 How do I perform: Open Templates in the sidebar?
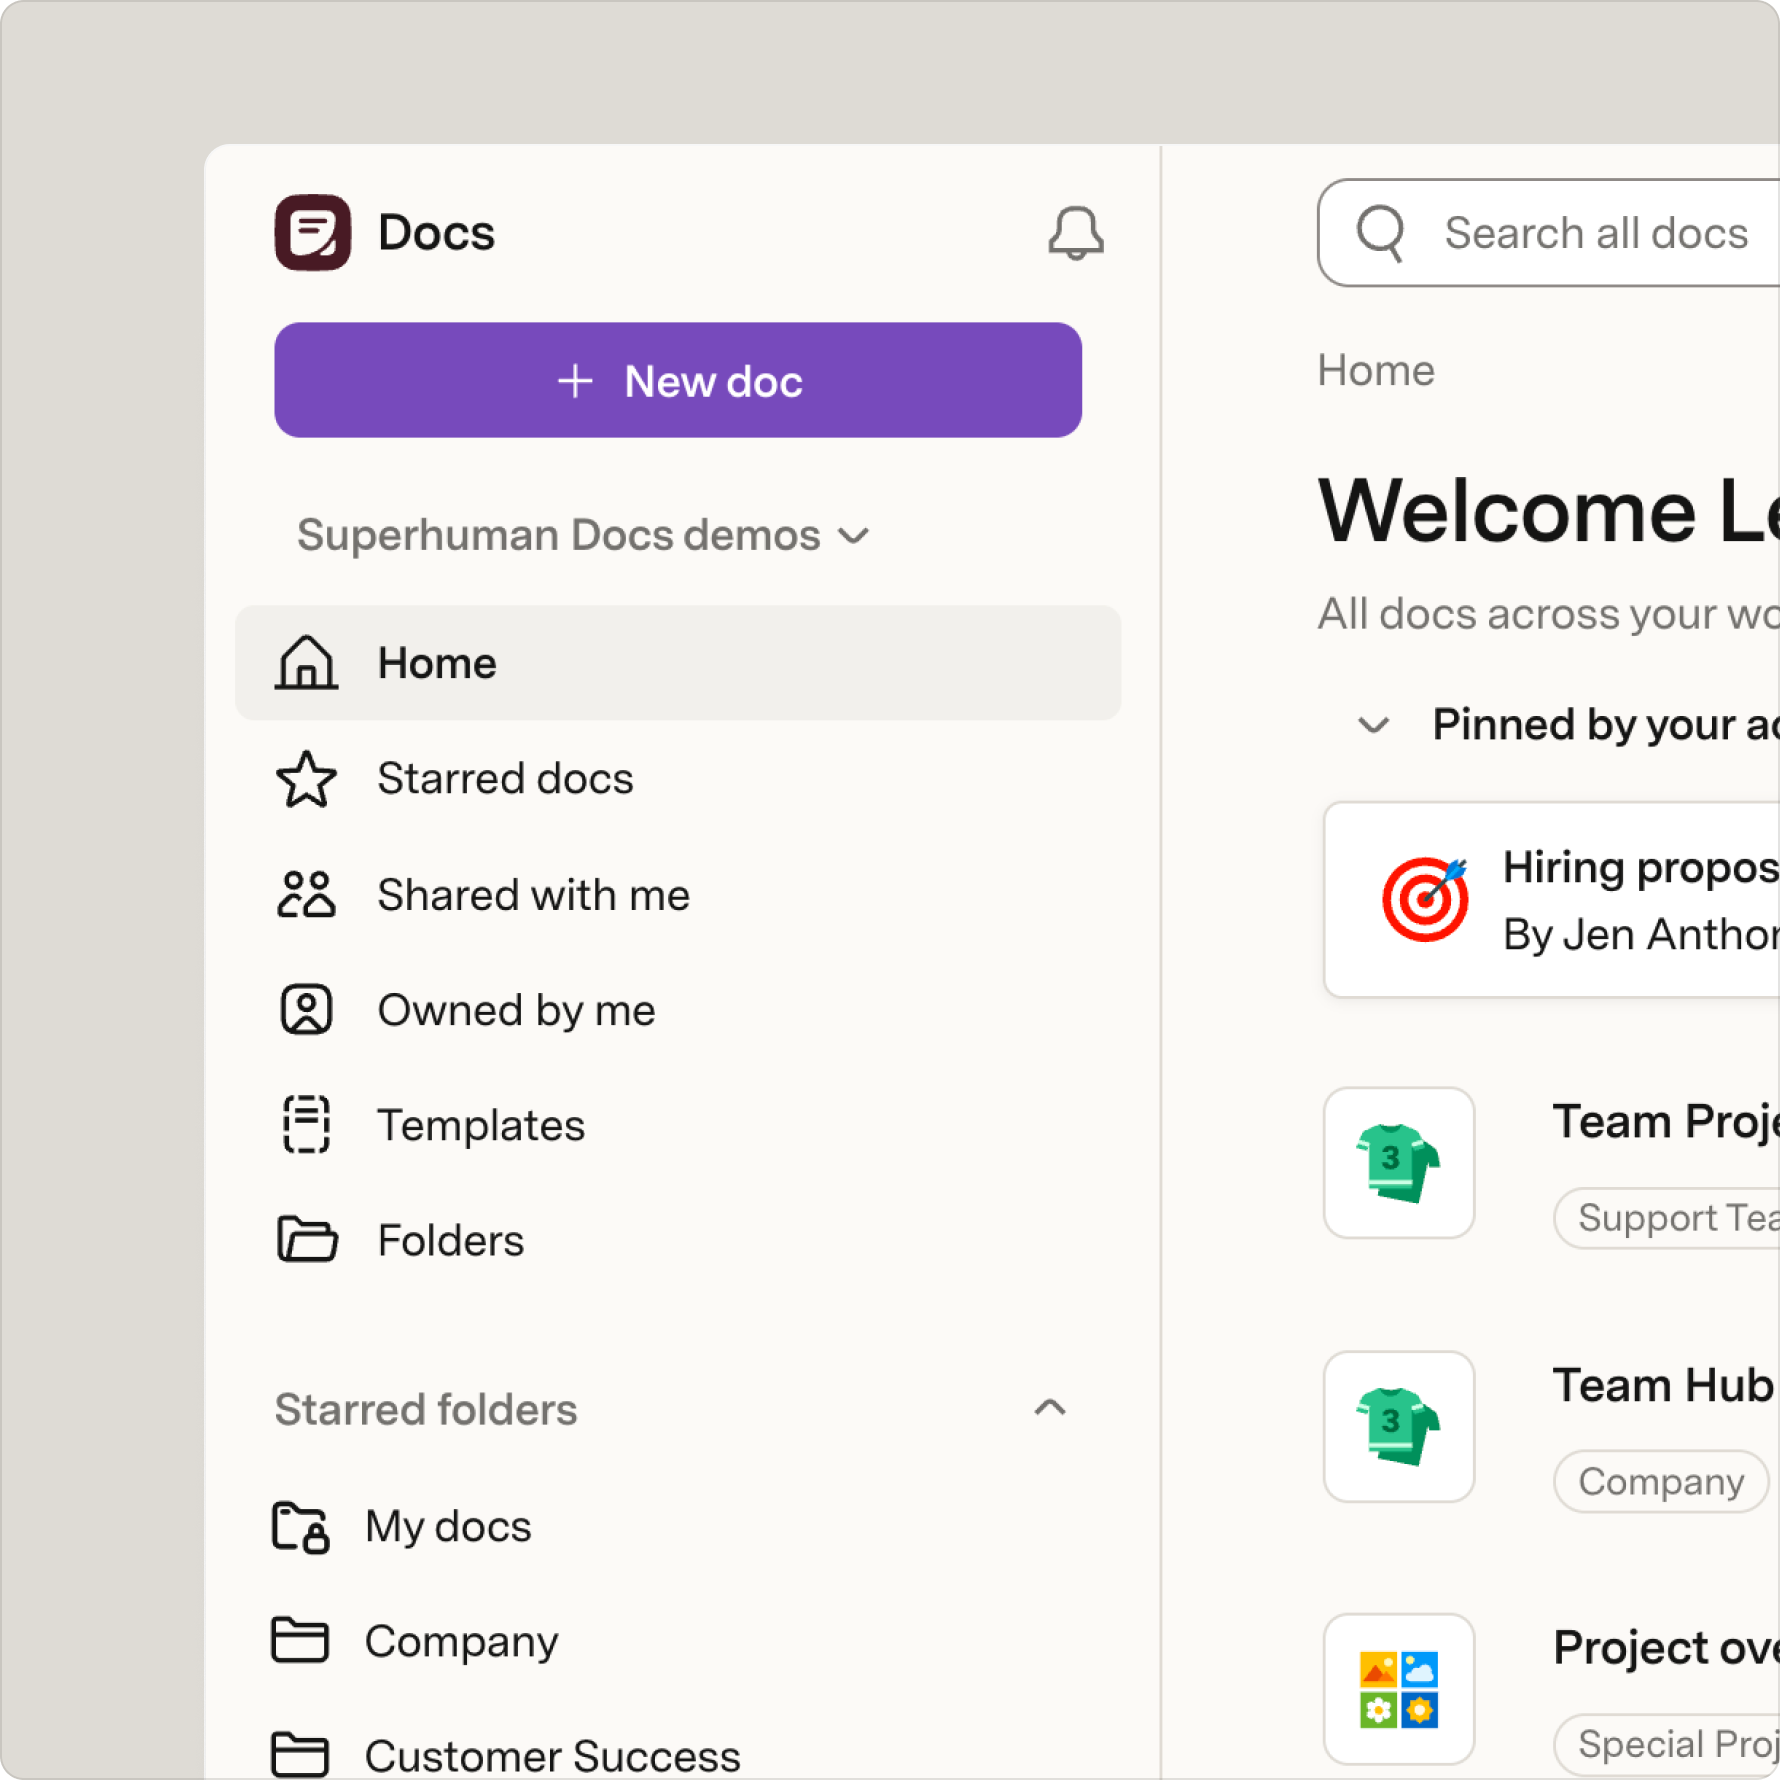481,1125
